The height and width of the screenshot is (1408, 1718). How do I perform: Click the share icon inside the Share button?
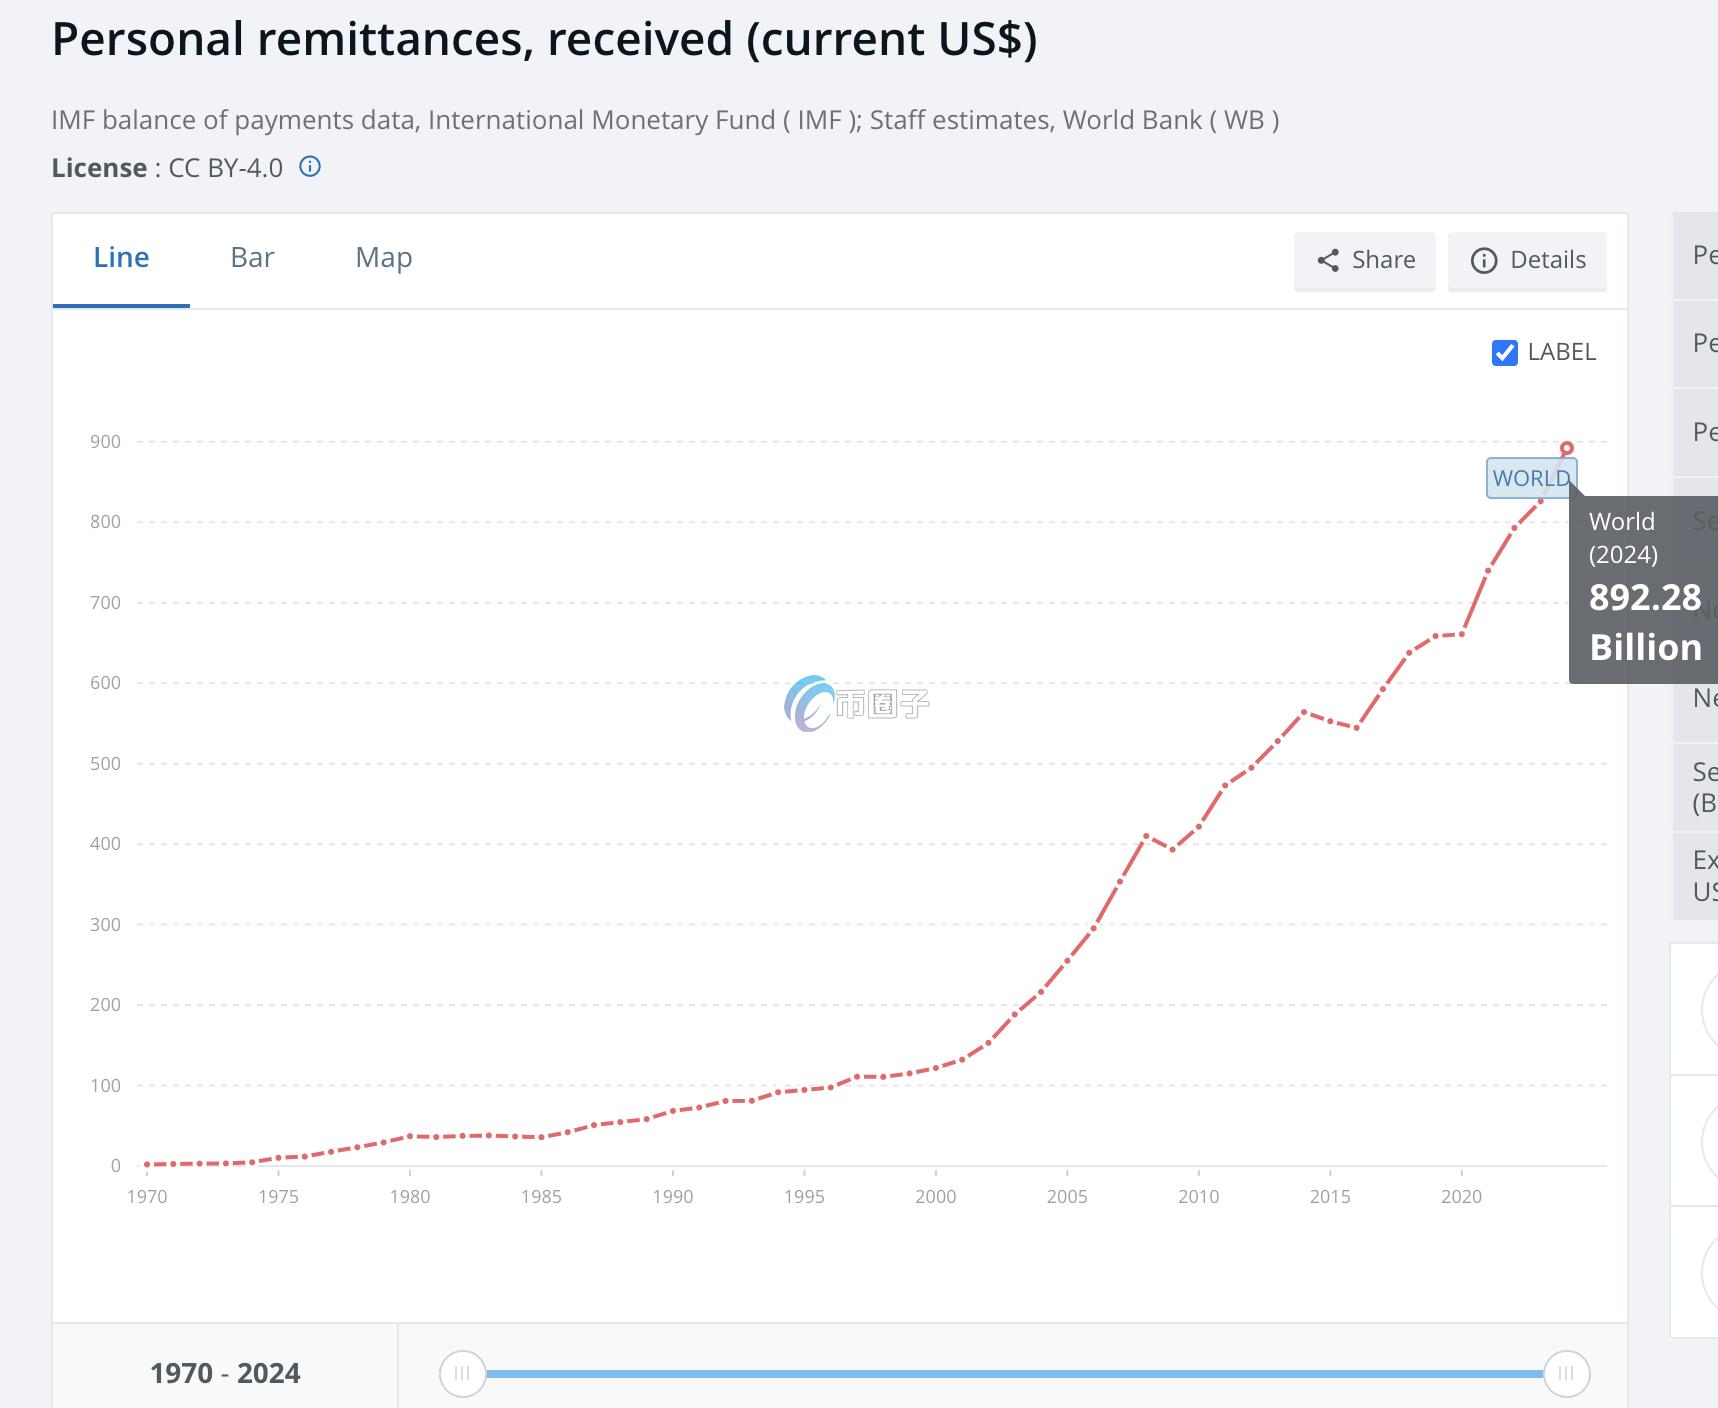1328,261
